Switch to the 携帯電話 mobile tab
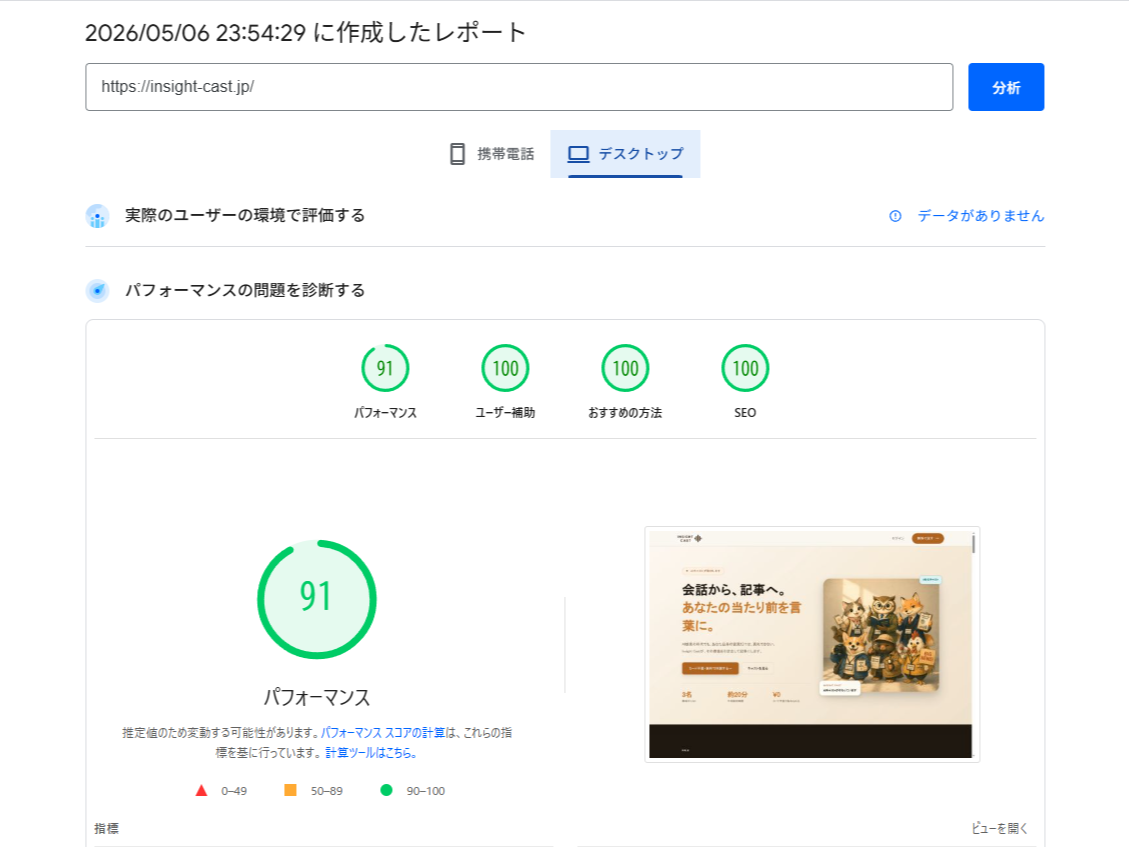This screenshot has width=1129, height=847. click(x=492, y=154)
